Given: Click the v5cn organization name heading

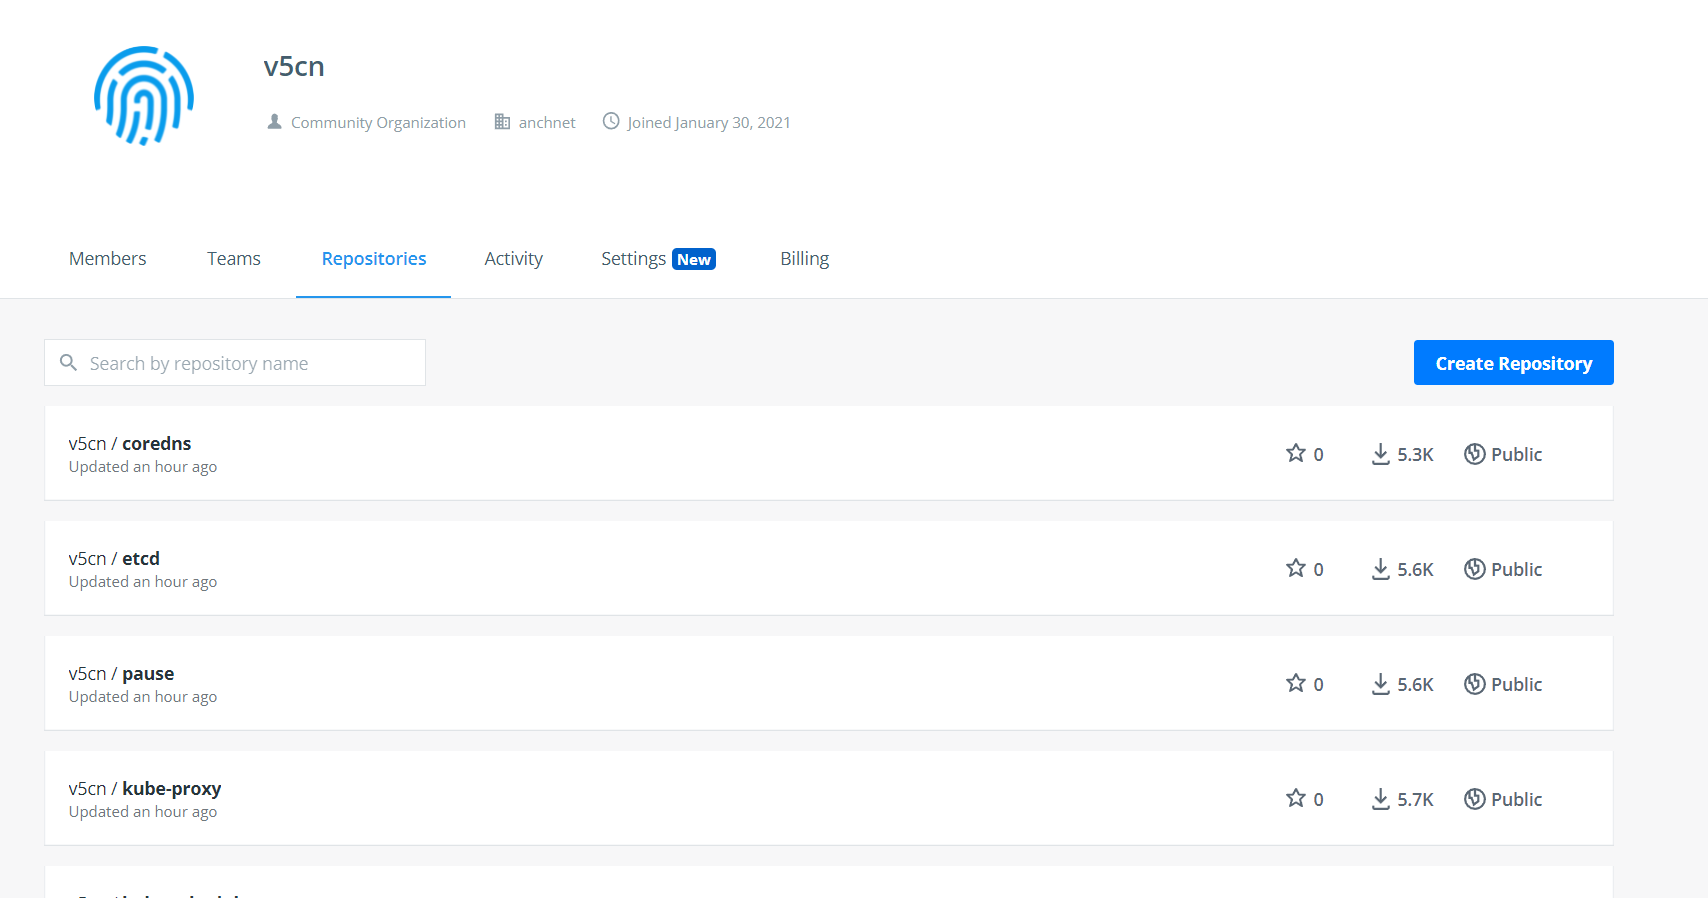Looking at the screenshot, I should tap(294, 66).
